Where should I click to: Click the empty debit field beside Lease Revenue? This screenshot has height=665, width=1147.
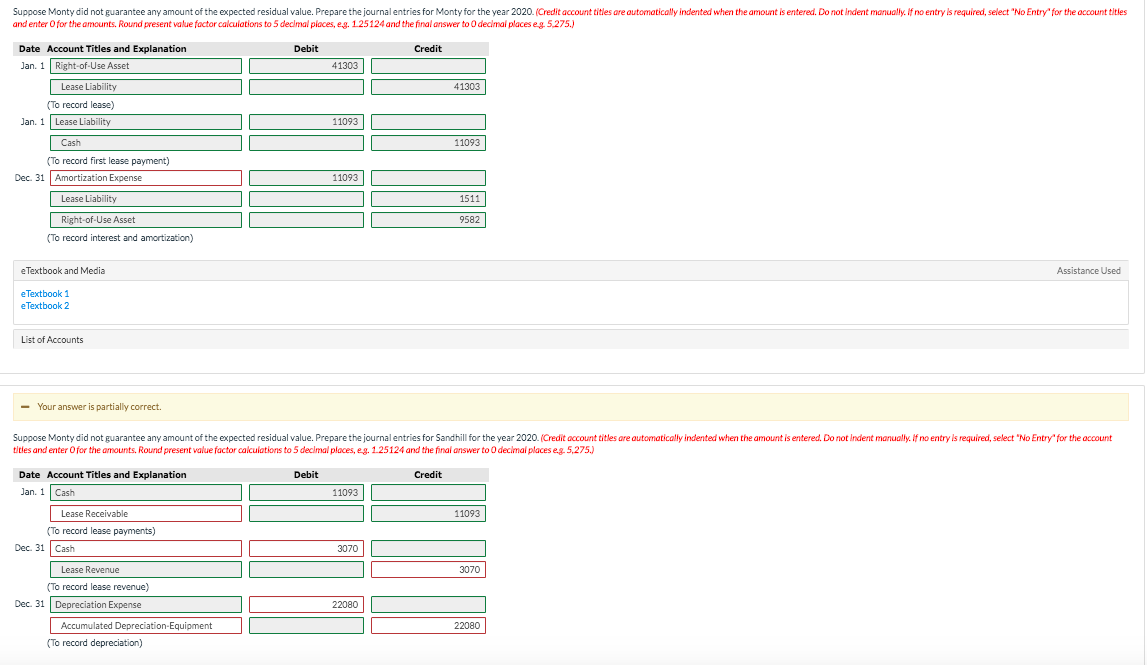pyautogui.click(x=306, y=570)
